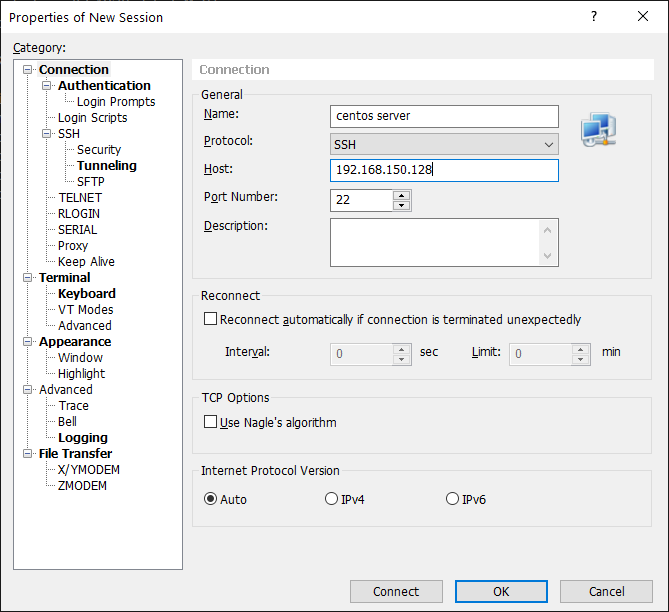This screenshot has width=669, height=612.
Task: Select the Auto protocol version radio
Action: coord(210,498)
